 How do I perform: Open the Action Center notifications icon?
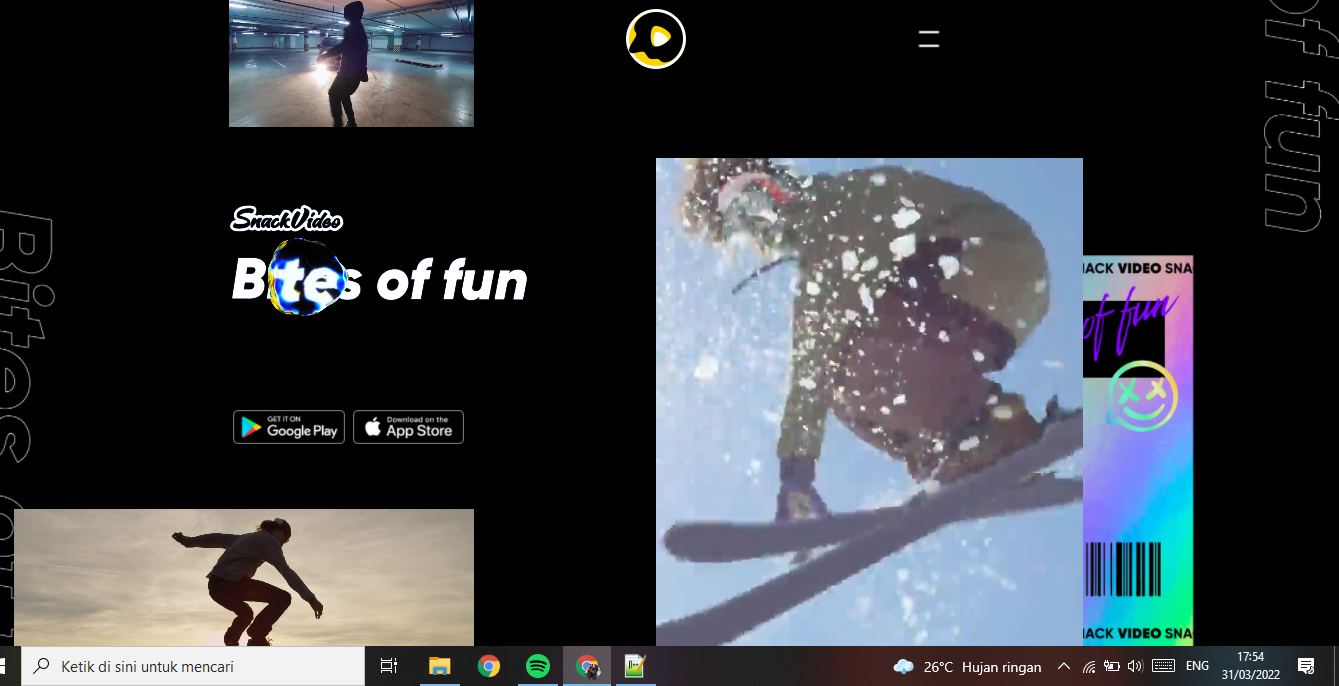pos(1305,666)
